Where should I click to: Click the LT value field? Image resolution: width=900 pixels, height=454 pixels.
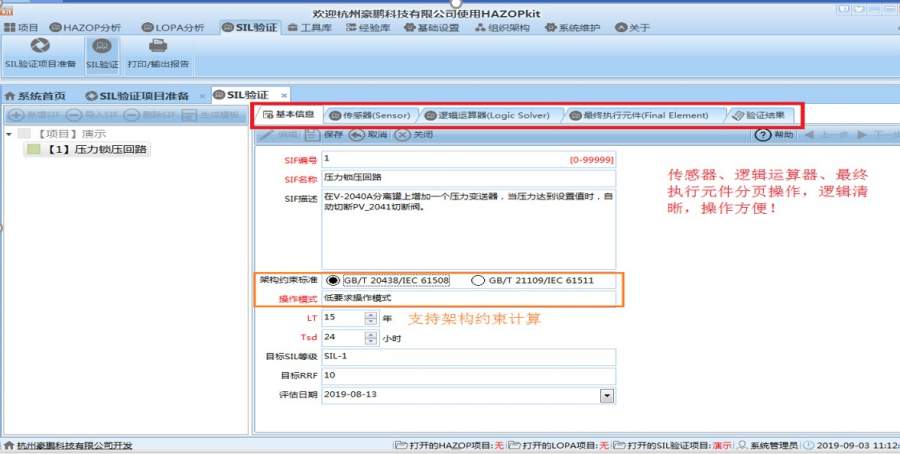(343, 317)
